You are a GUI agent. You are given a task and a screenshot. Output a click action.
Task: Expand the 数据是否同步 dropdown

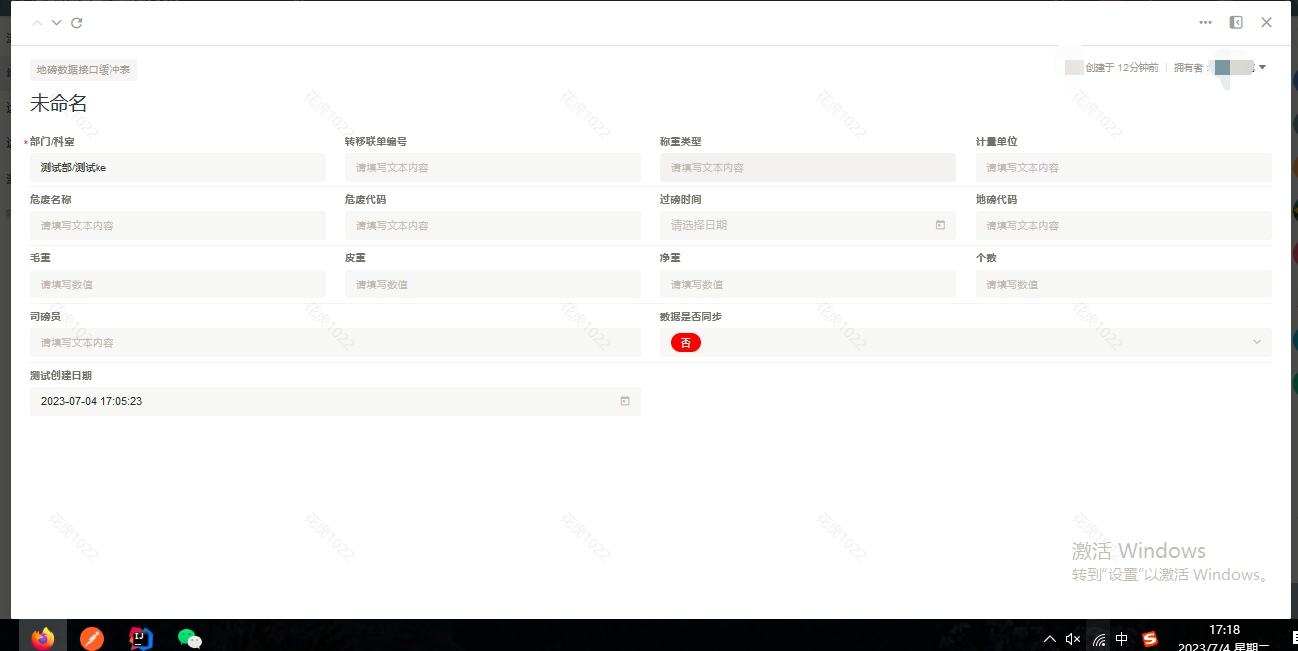click(x=1256, y=342)
